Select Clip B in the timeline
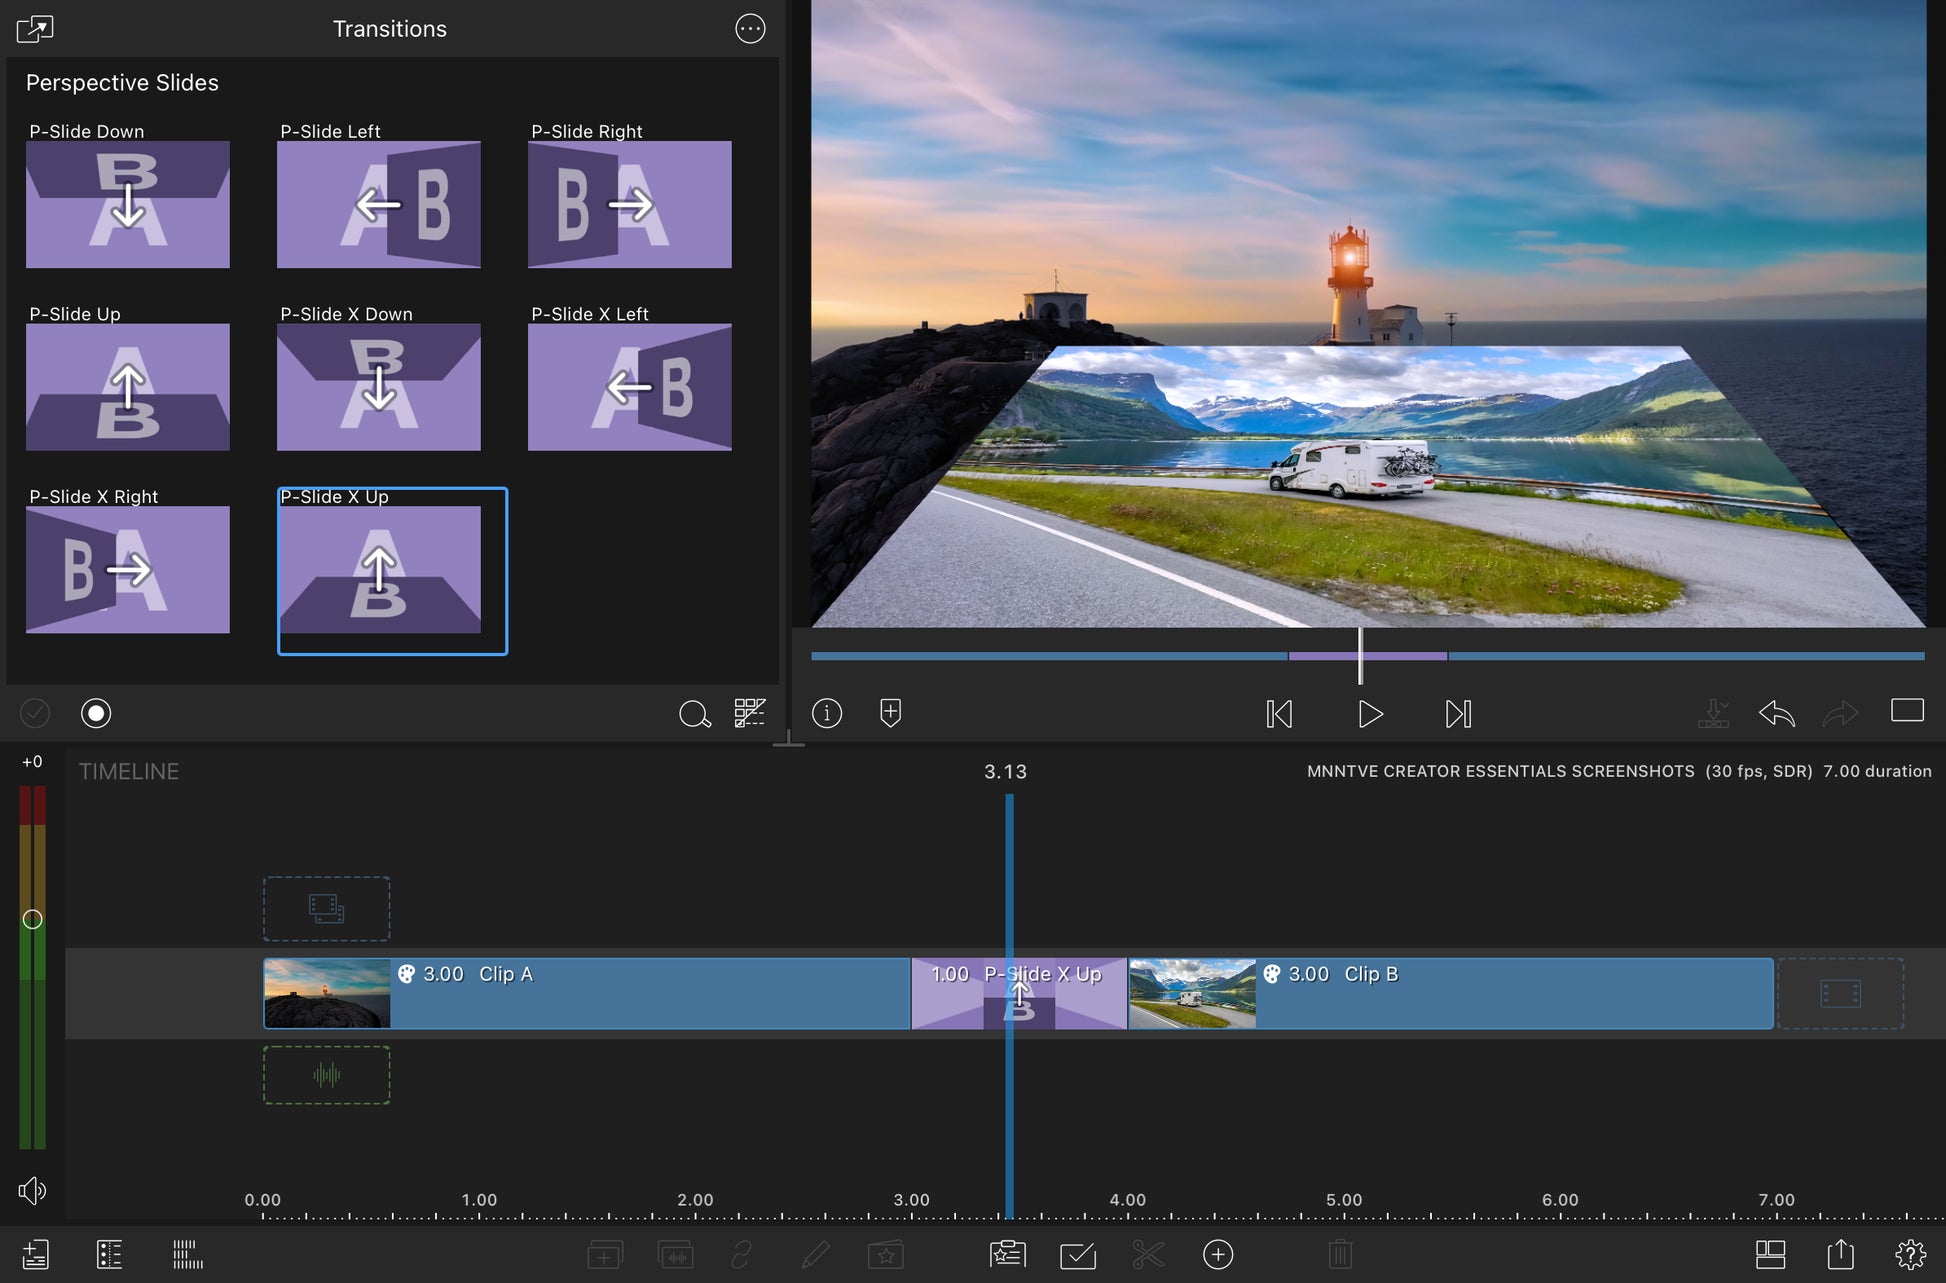 [1500, 994]
